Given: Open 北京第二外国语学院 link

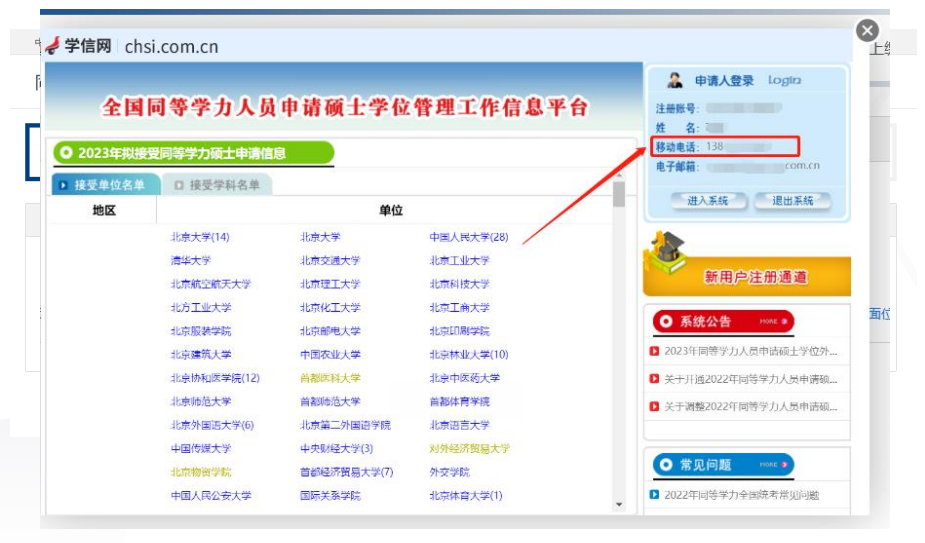Looking at the screenshot, I should tap(345, 425).
